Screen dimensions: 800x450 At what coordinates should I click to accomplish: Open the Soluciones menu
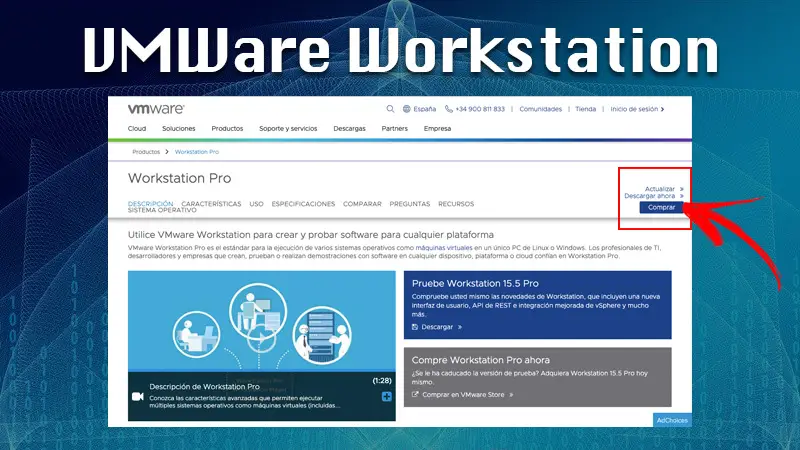point(179,129)
